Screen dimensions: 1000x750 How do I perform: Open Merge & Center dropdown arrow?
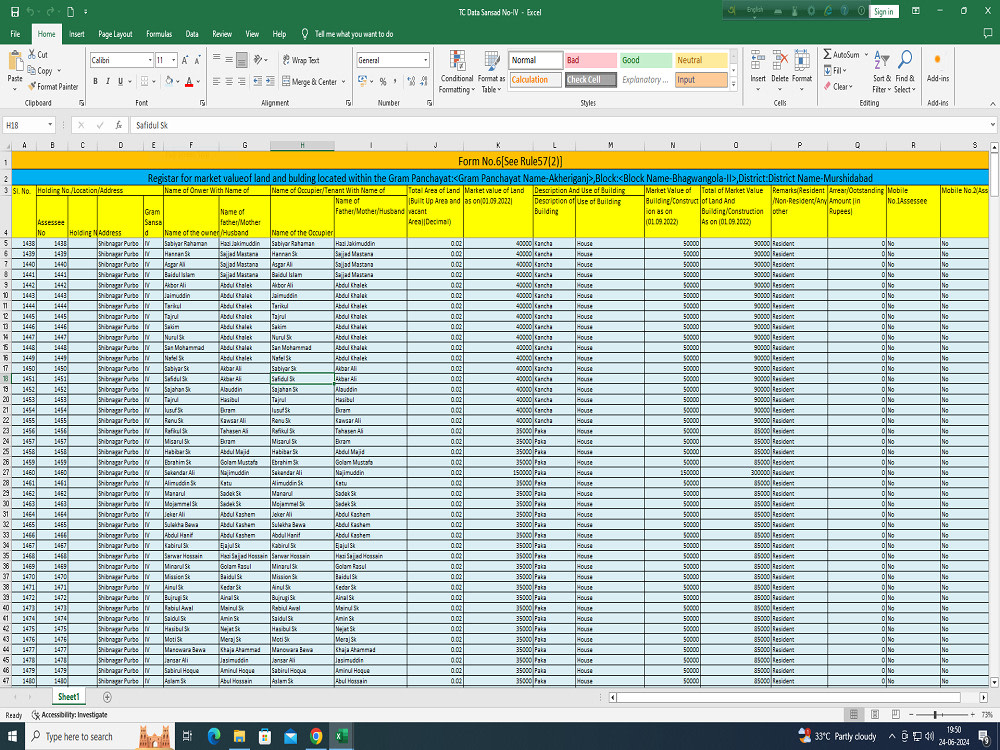[x=343, y=82]
